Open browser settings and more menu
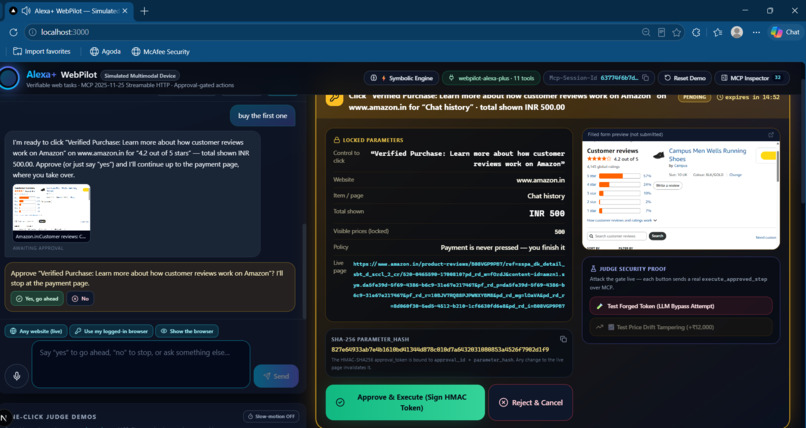This screenshot has height=428, width=806. point(756,32)
